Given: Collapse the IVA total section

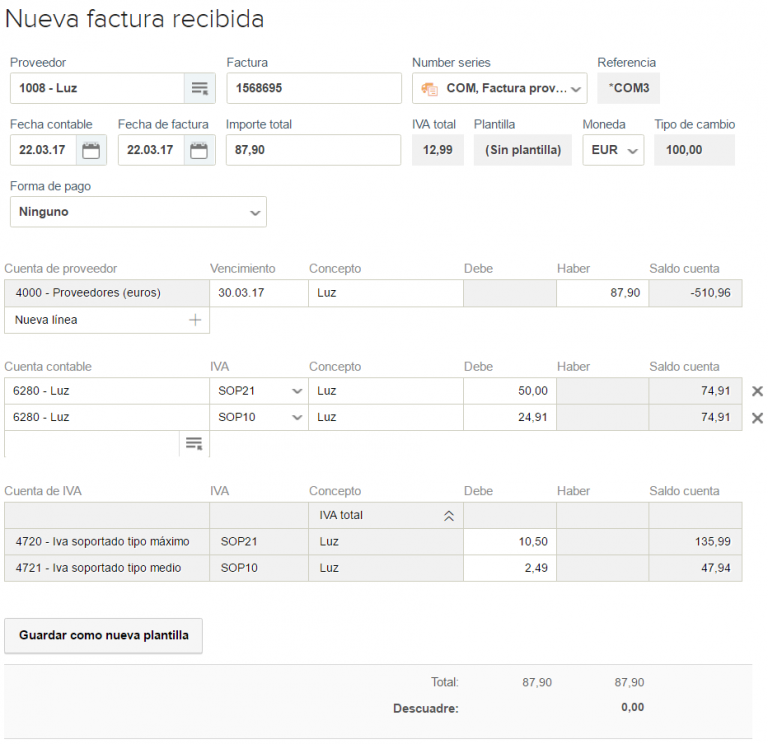Looking at the screenshot, I should coord(448,516).
